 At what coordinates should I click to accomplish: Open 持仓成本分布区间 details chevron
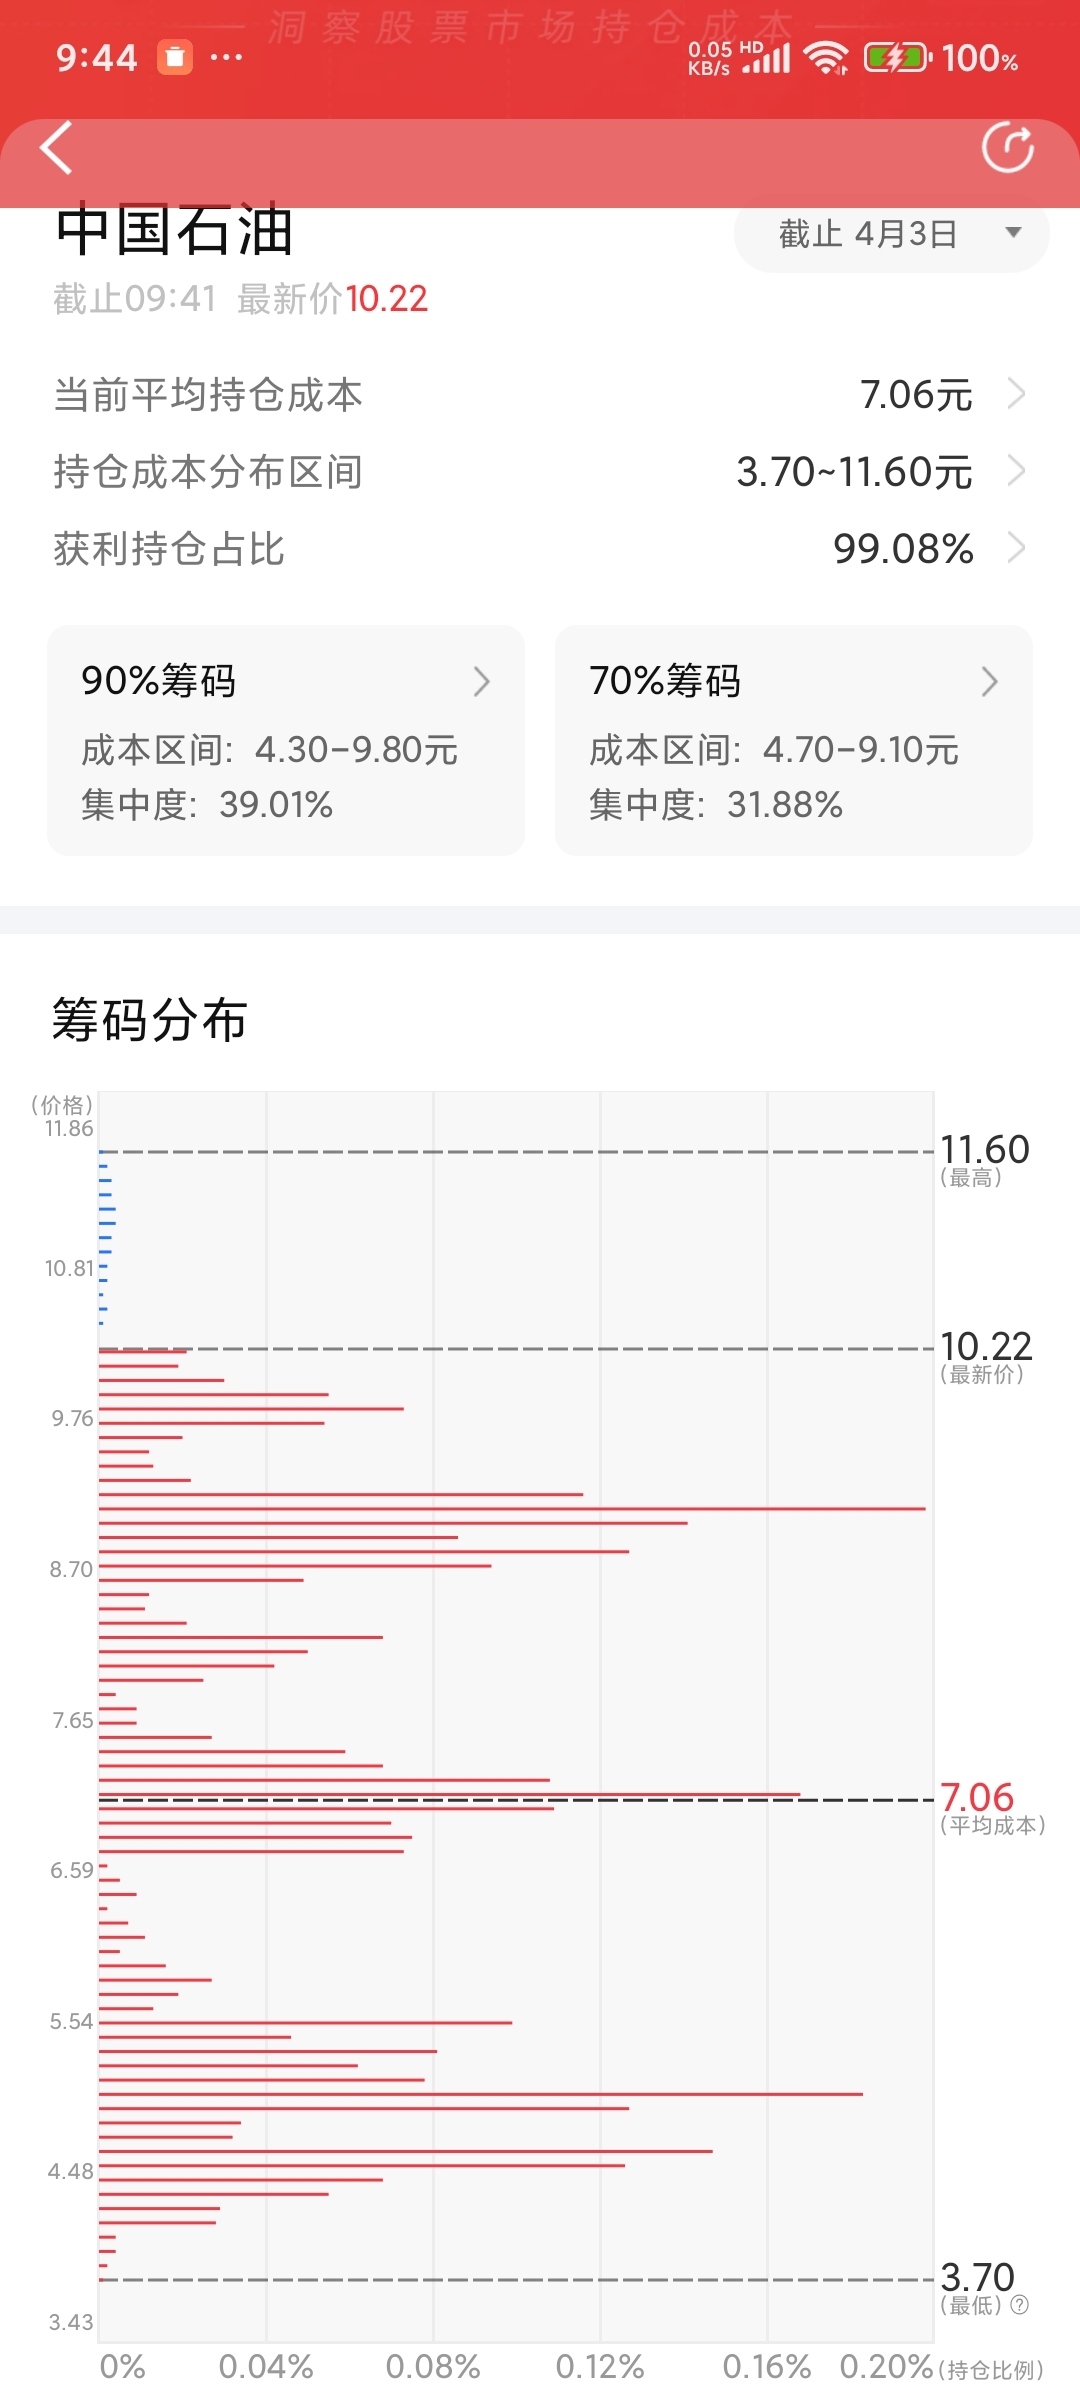pos(1016,471)
